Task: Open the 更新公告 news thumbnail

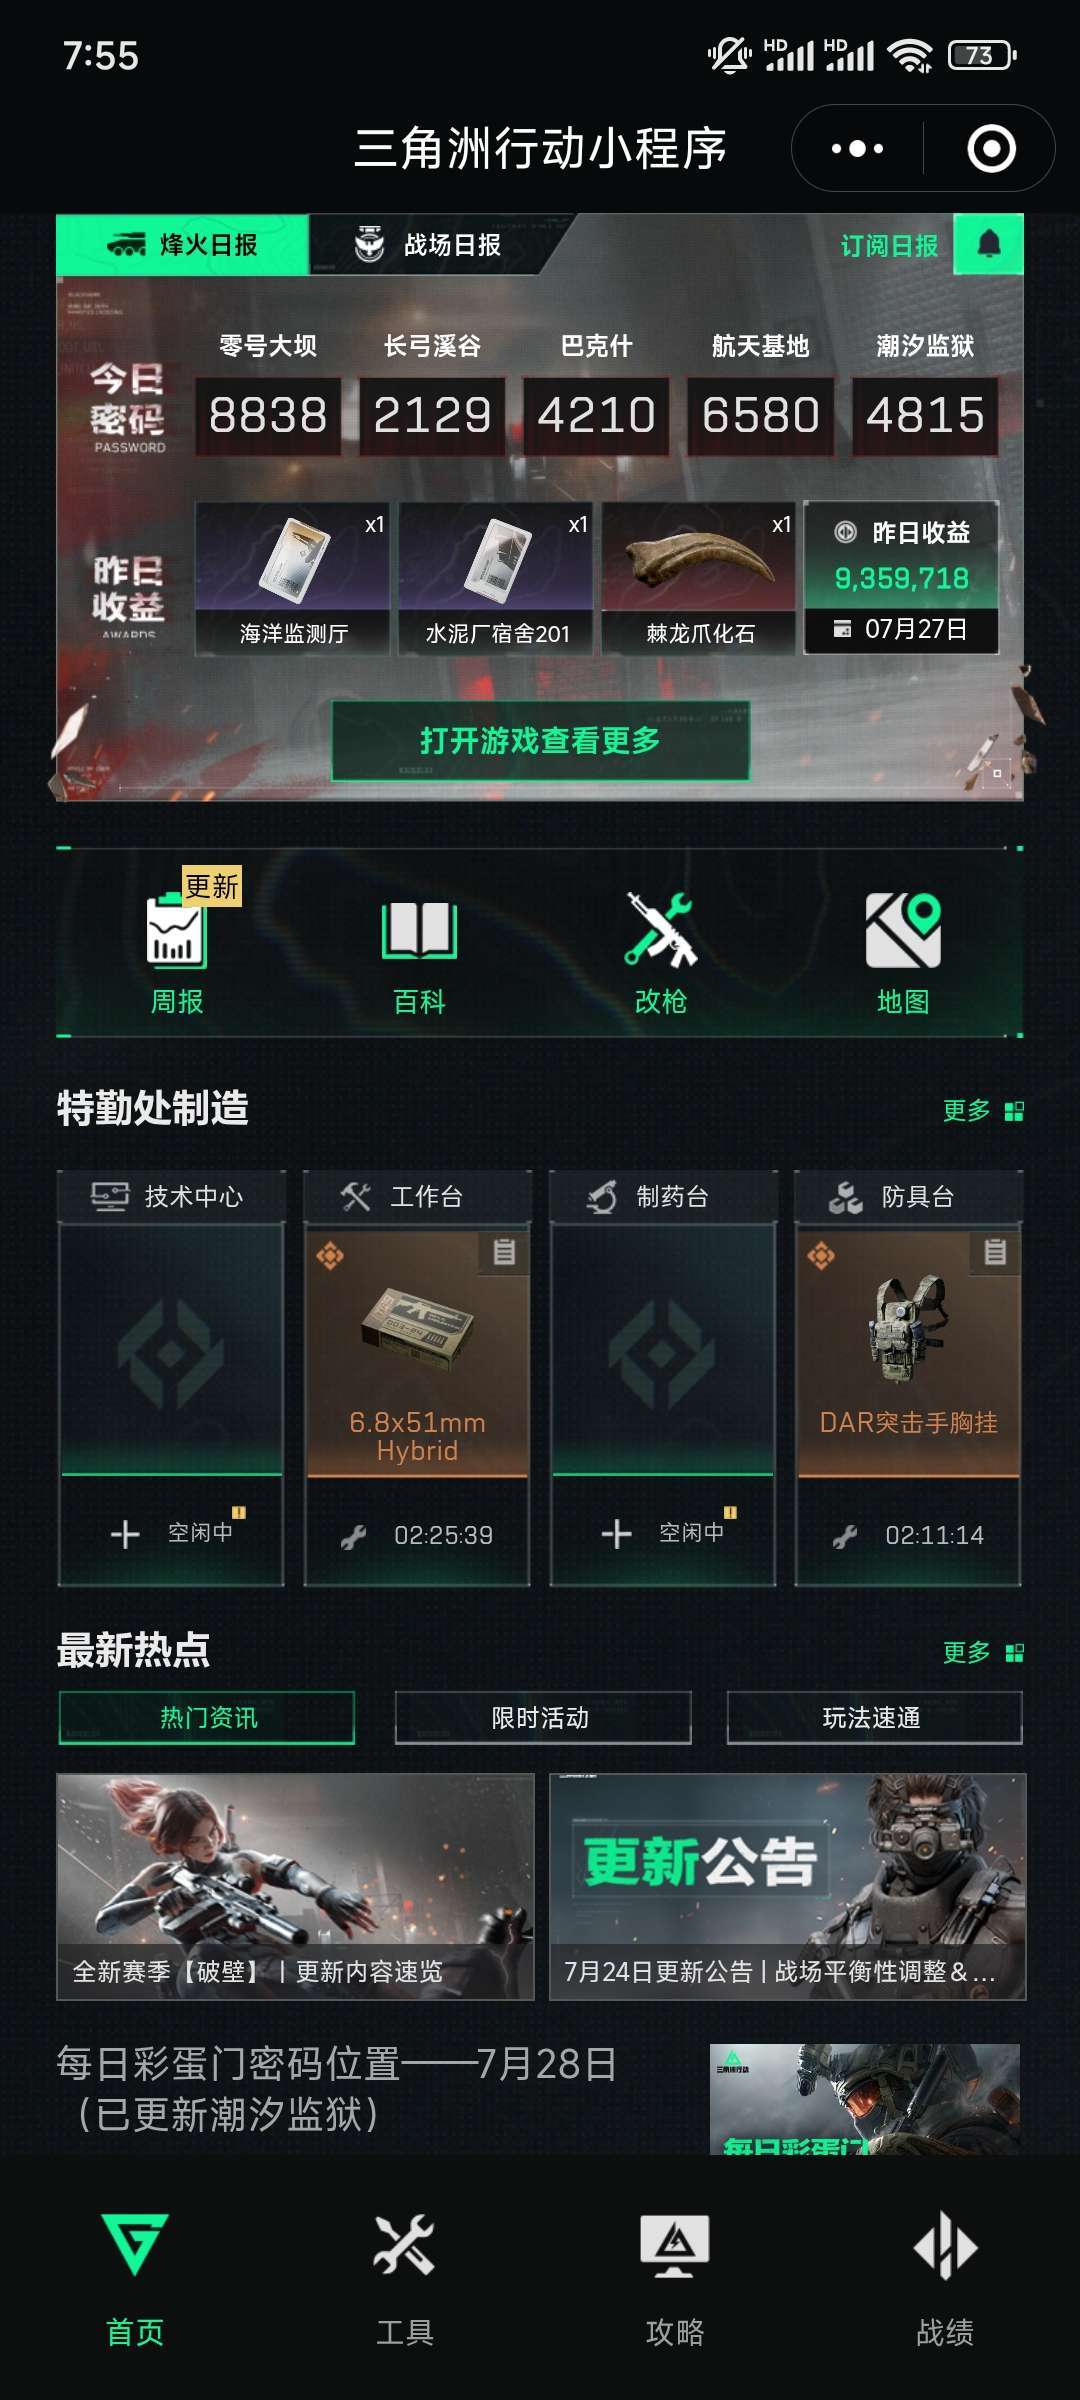Action: pos(787,1886)
